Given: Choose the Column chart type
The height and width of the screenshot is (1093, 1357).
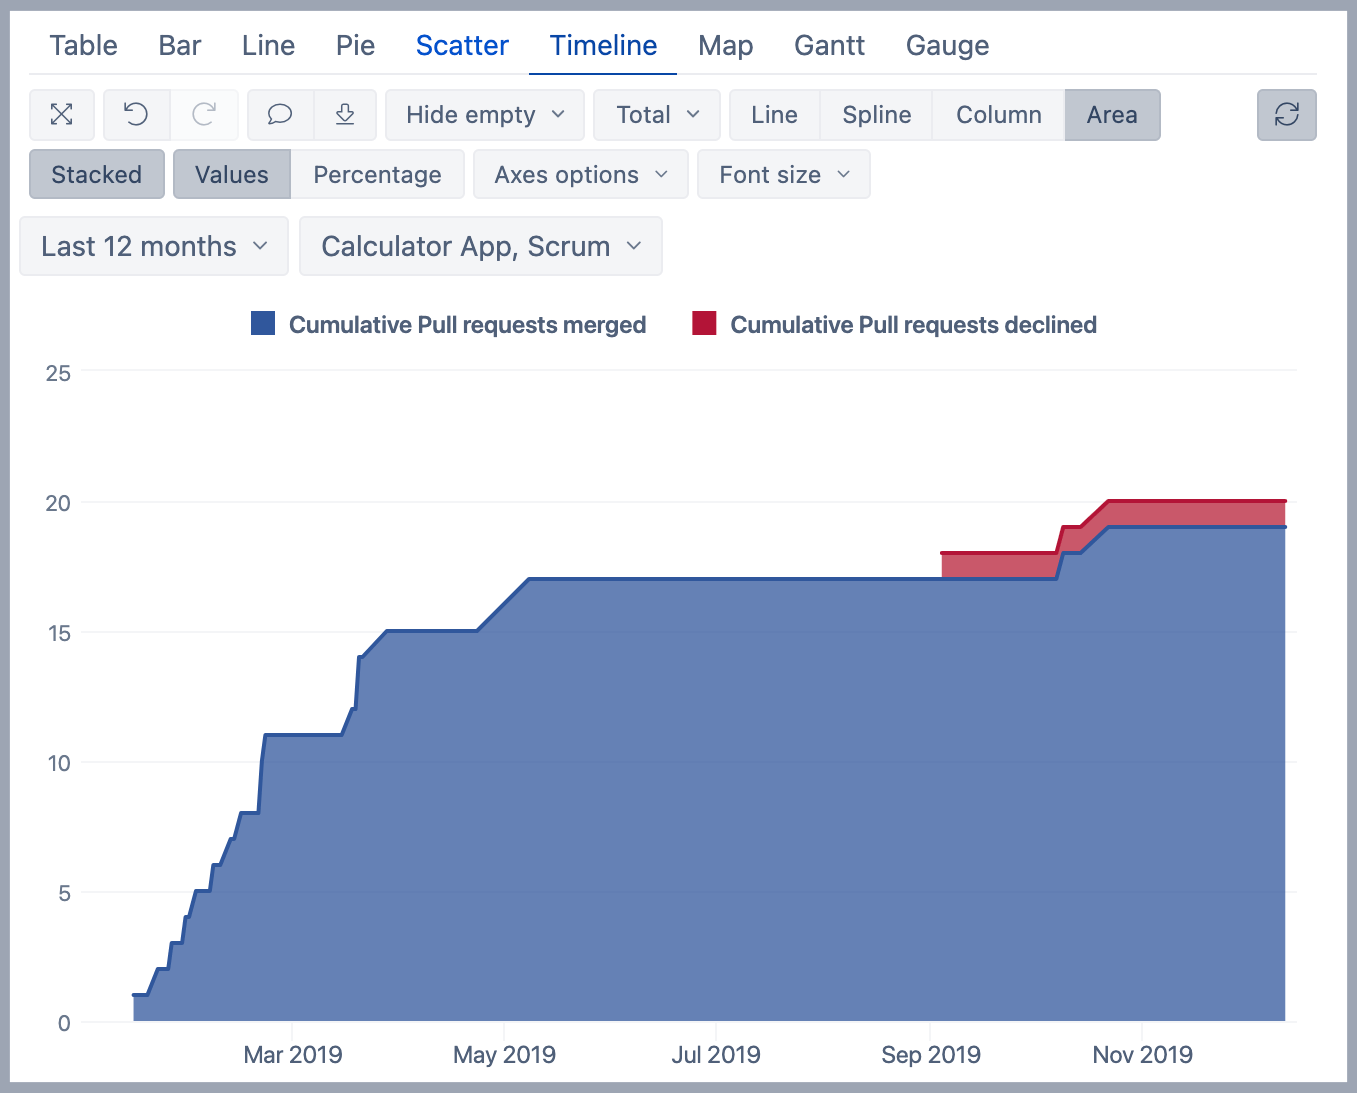Looking at the screenshot, I should (998, 115).
